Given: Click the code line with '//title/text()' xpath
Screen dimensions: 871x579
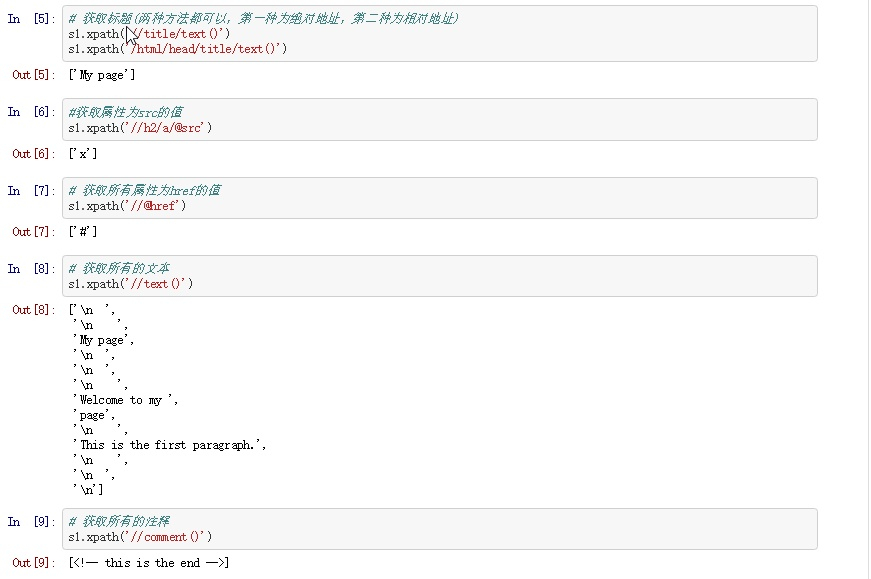Looking at the screenshot, I should (x=150, y=34).
